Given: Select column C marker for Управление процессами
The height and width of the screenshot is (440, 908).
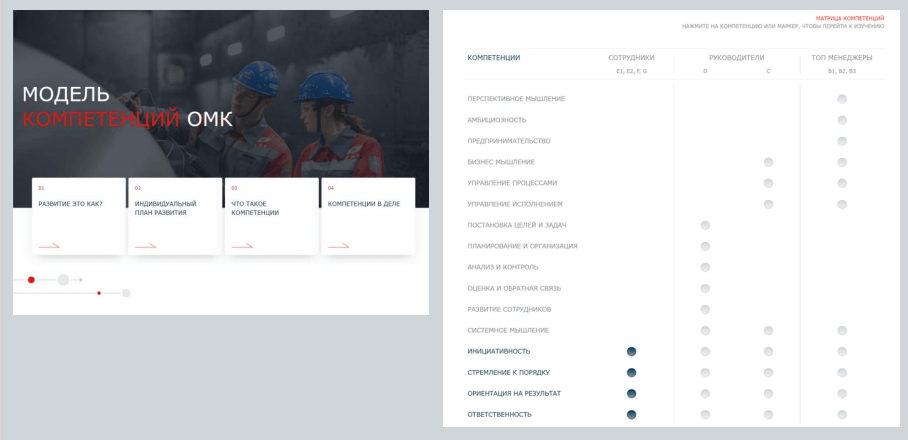Looking at the screenshot, I should tap(768, 183).
